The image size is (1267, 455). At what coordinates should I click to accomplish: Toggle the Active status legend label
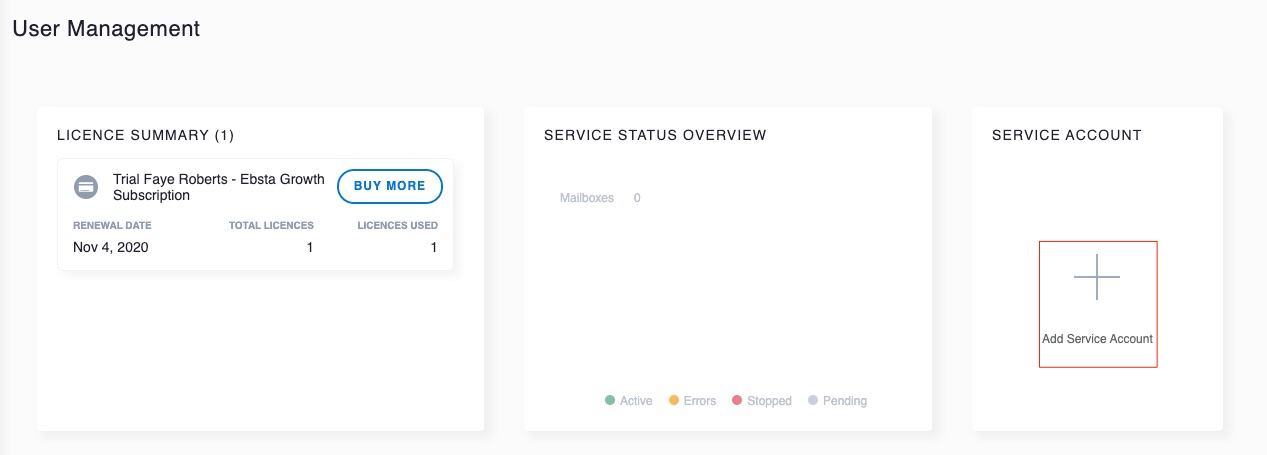point(636,401)
